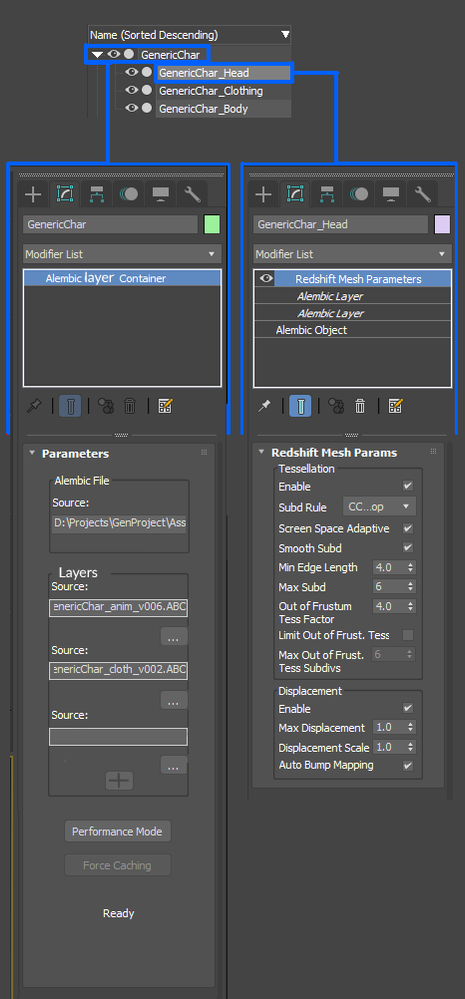465x999 pixels.
Task: Toggle freeze dot for GenericChar_Clothing
Action: pos(147,90)
